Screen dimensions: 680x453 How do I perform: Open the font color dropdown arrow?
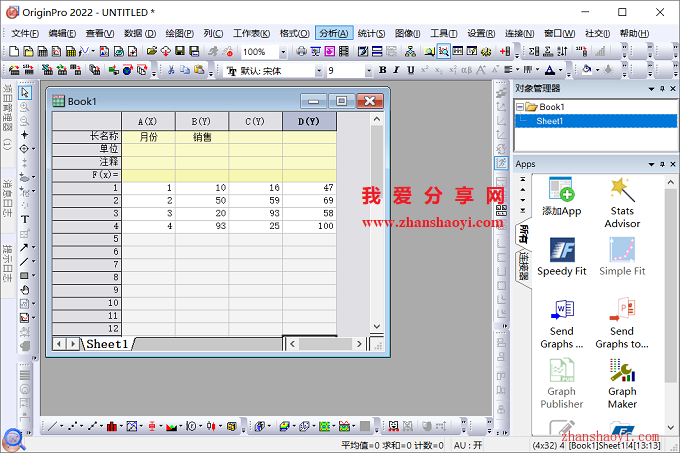point(560,70)
